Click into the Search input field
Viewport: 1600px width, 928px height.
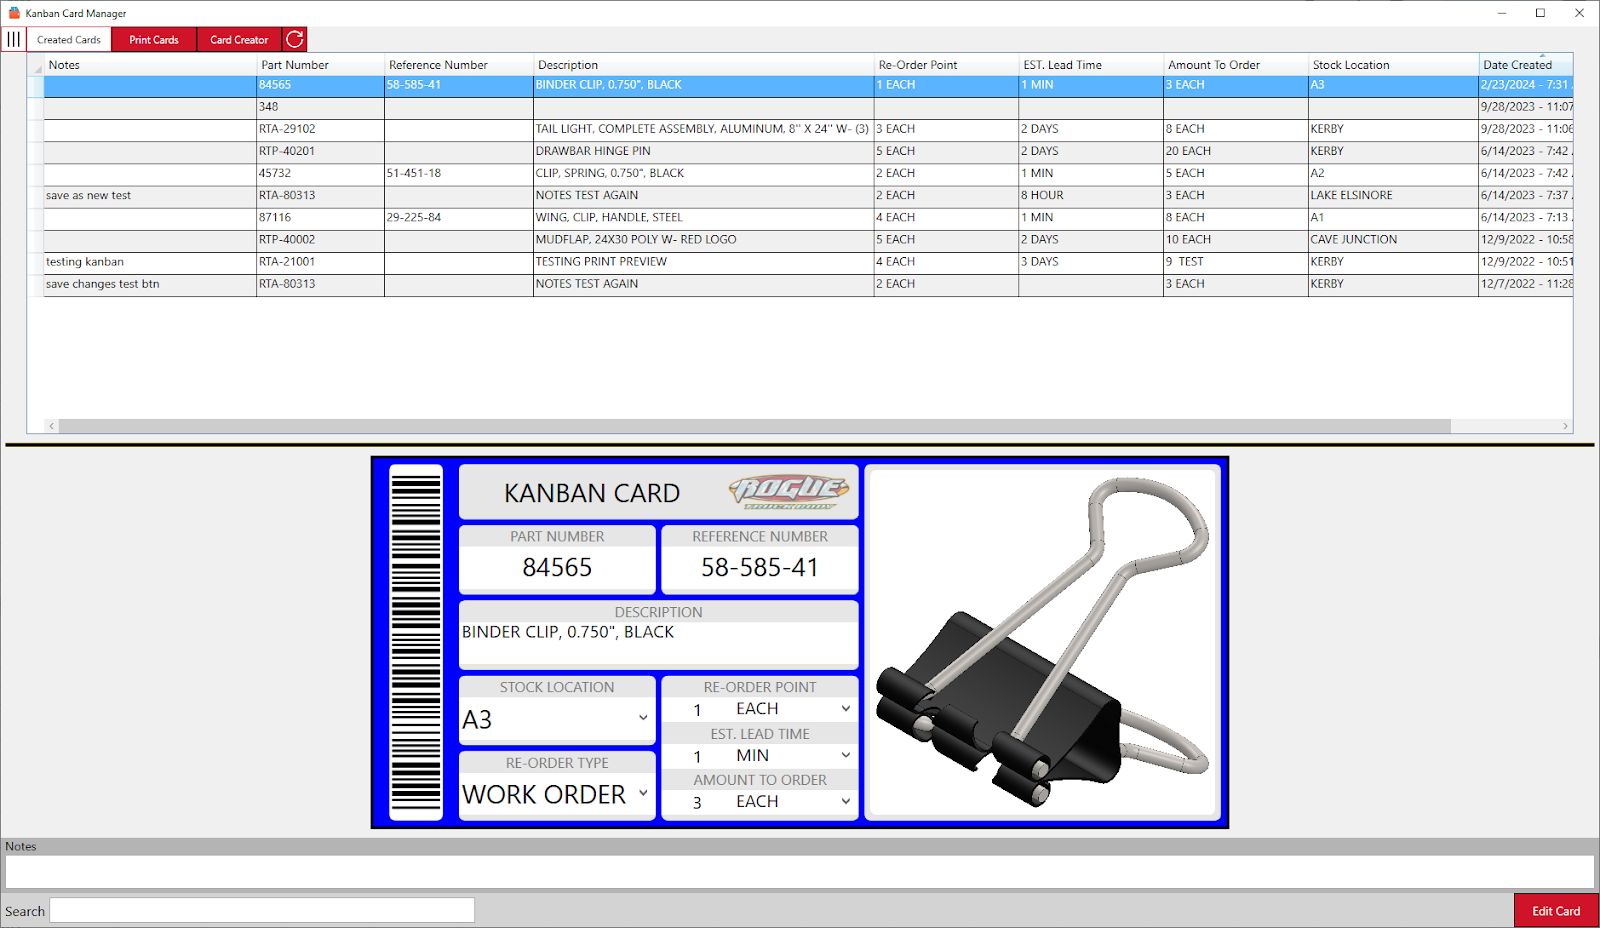point(262,911)
